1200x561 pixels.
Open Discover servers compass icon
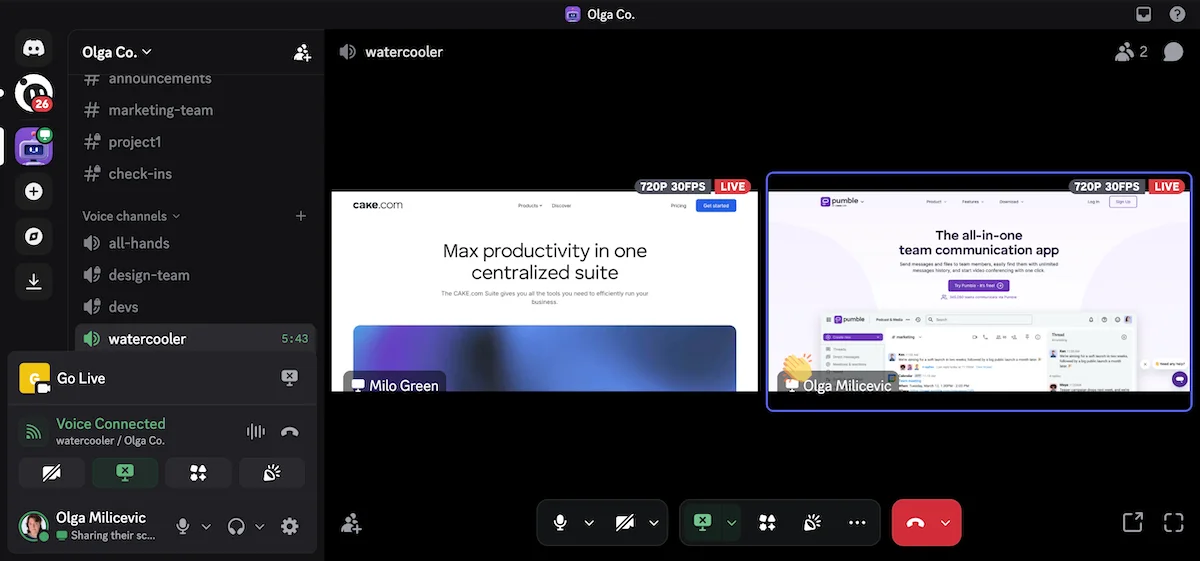pos(34,237)
